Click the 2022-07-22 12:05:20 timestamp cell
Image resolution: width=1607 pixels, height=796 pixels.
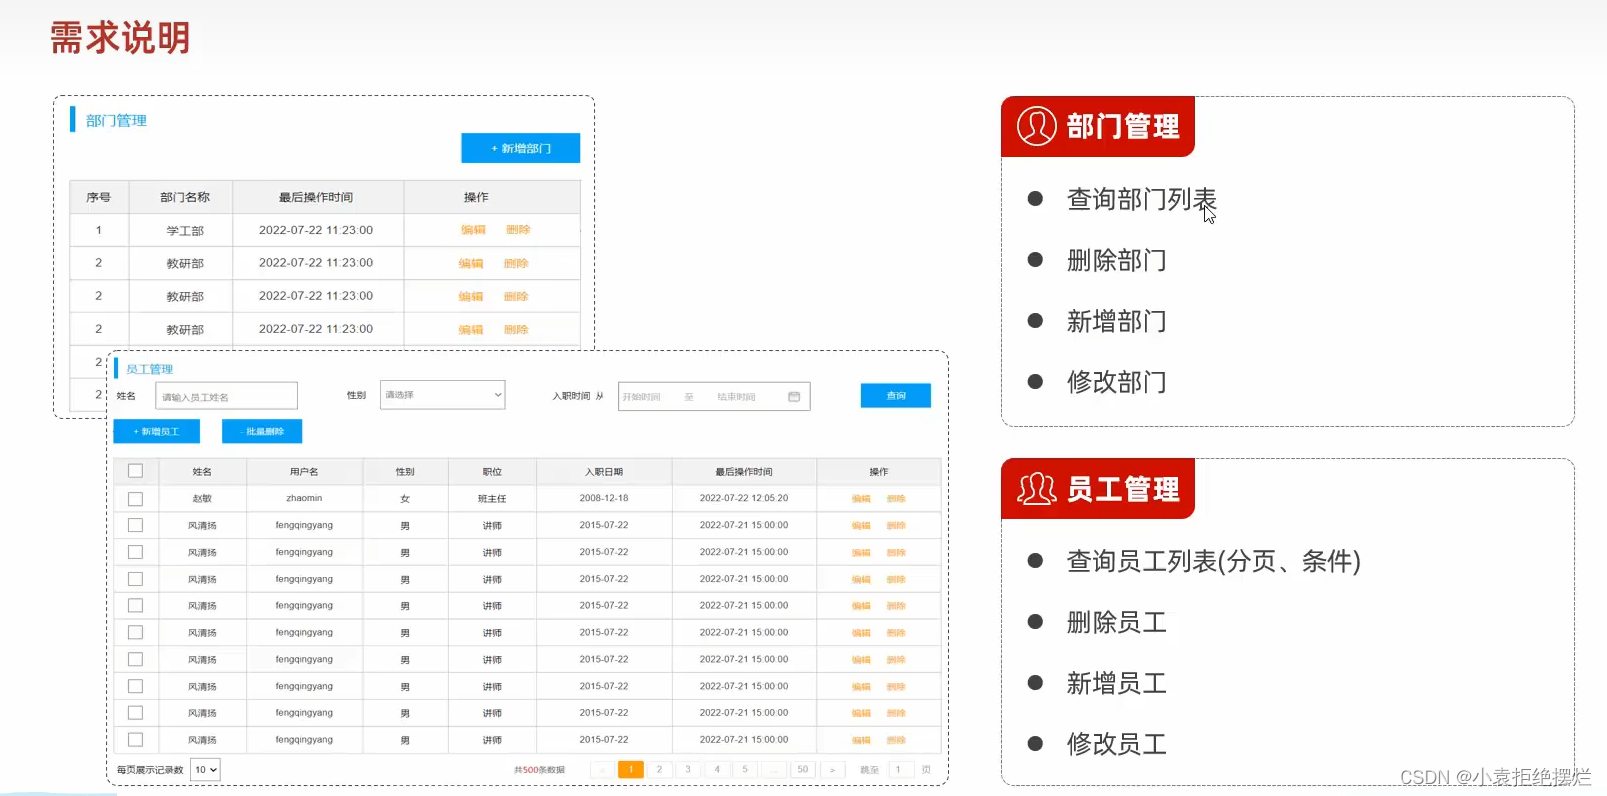744,498
